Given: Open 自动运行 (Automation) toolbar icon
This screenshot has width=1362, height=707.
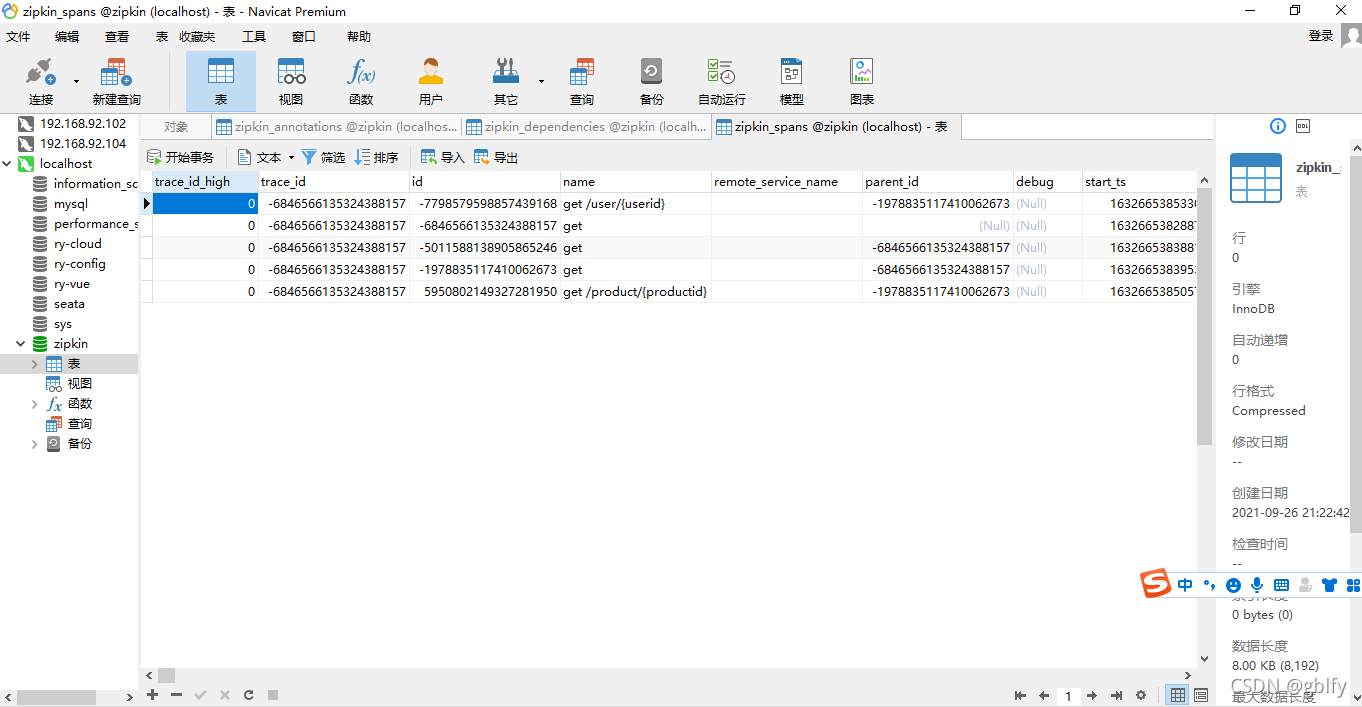Looking at the screenshot, I should click(x=722, y=81).
